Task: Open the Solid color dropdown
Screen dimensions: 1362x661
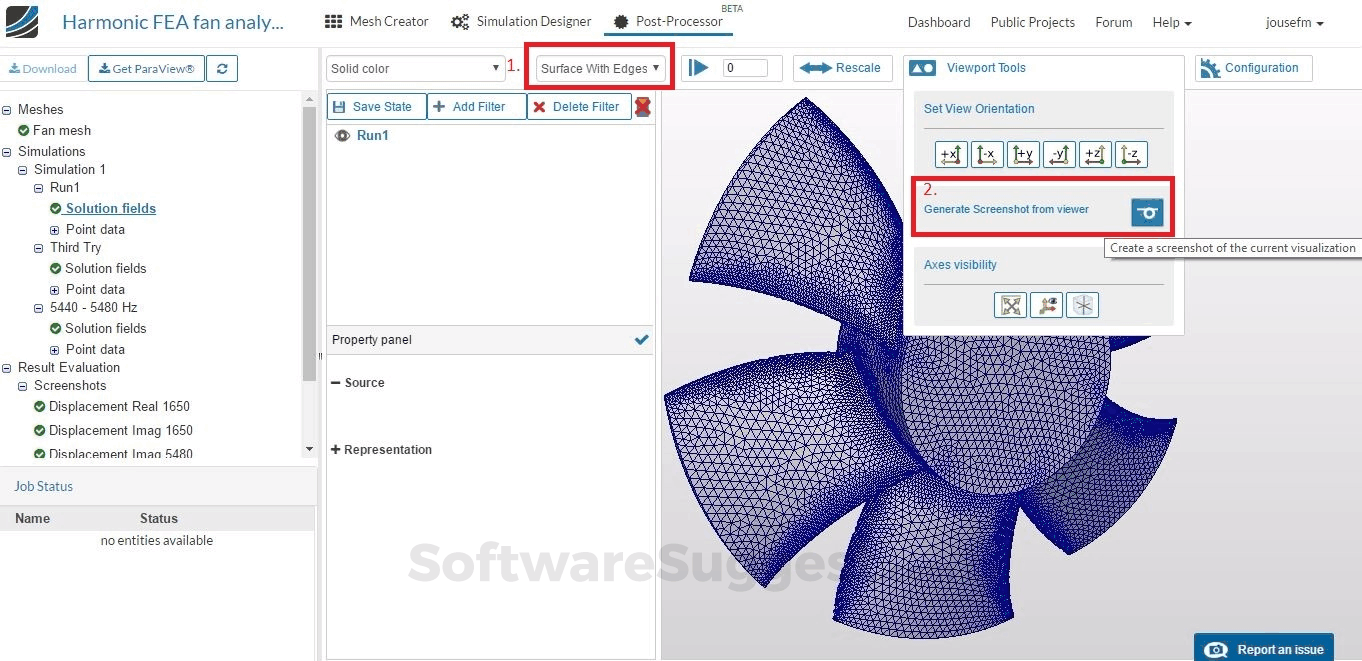Action: pos(415,68)
